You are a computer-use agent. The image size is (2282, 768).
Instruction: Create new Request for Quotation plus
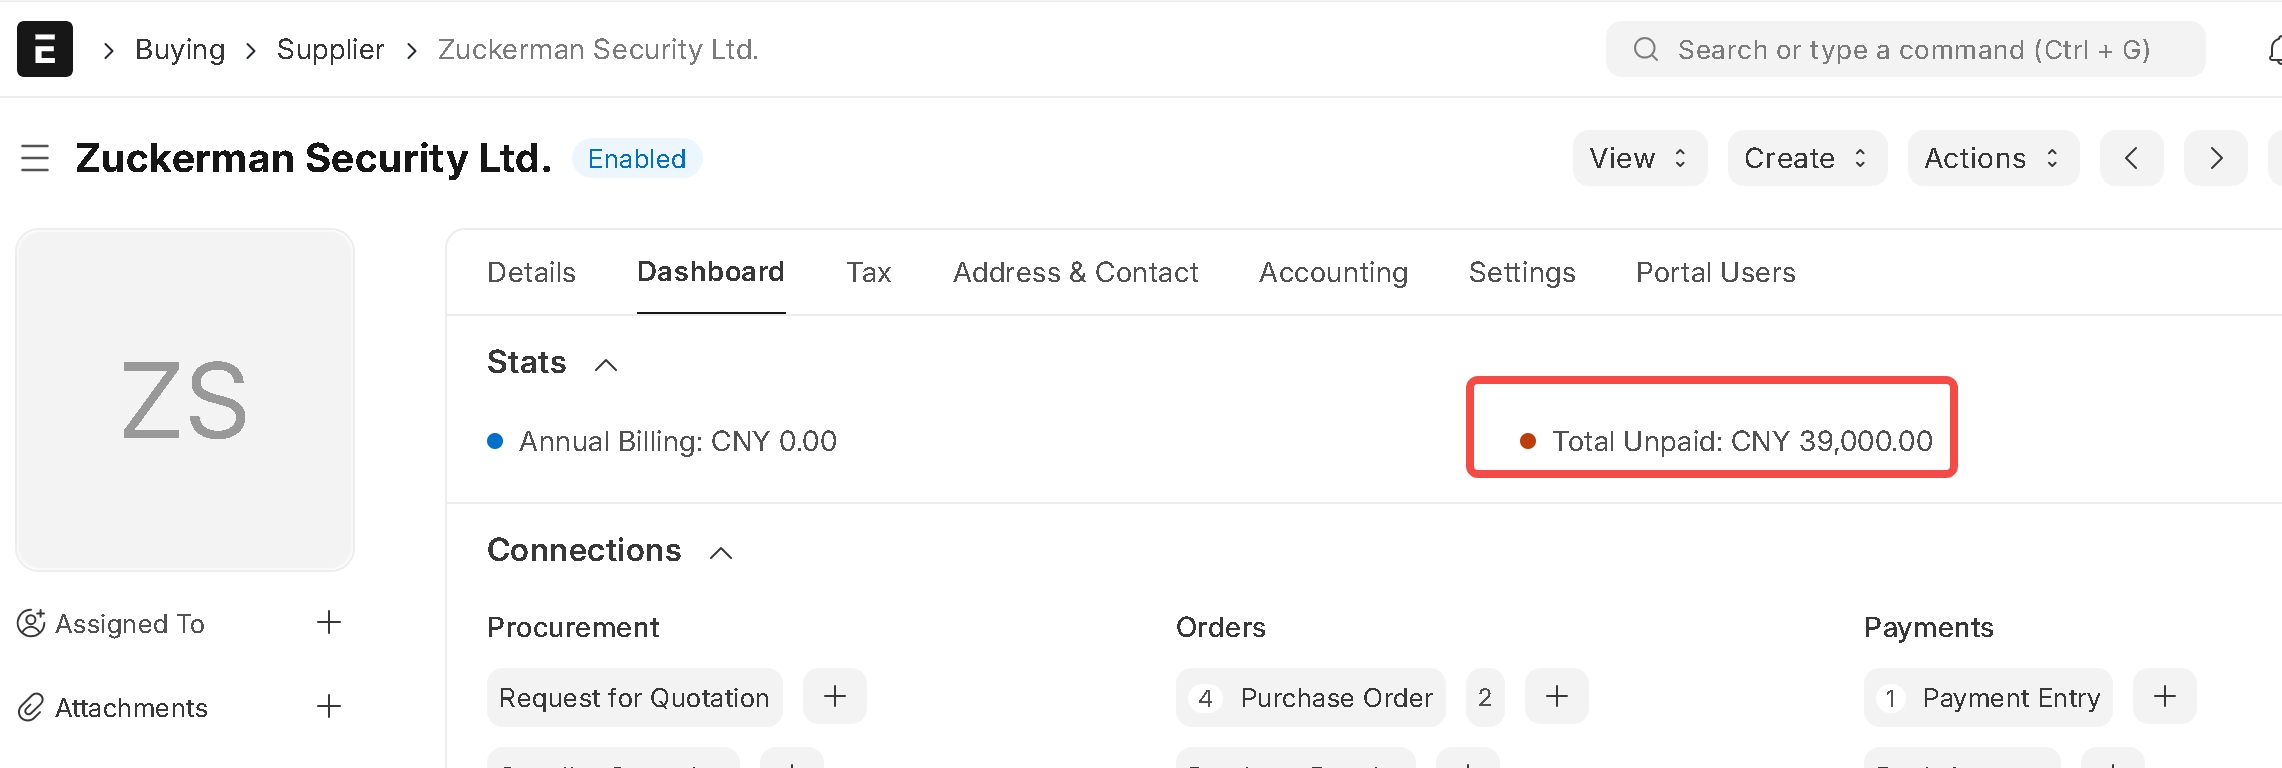835,697
